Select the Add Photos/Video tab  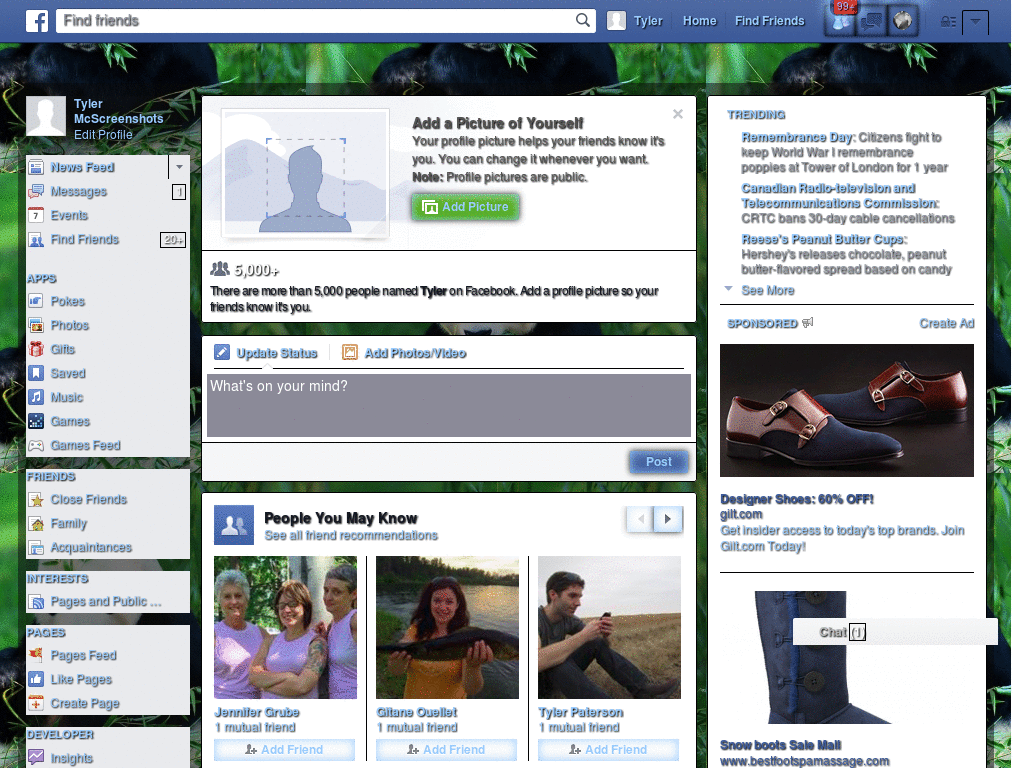click(x=404, y=353)
